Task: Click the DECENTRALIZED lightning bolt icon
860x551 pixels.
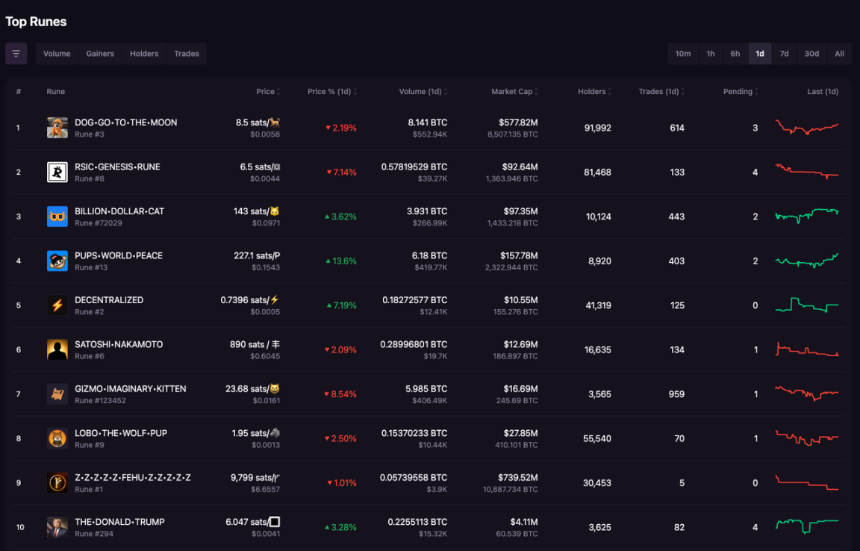Action: pyautogui.click(x=57, y=305)
